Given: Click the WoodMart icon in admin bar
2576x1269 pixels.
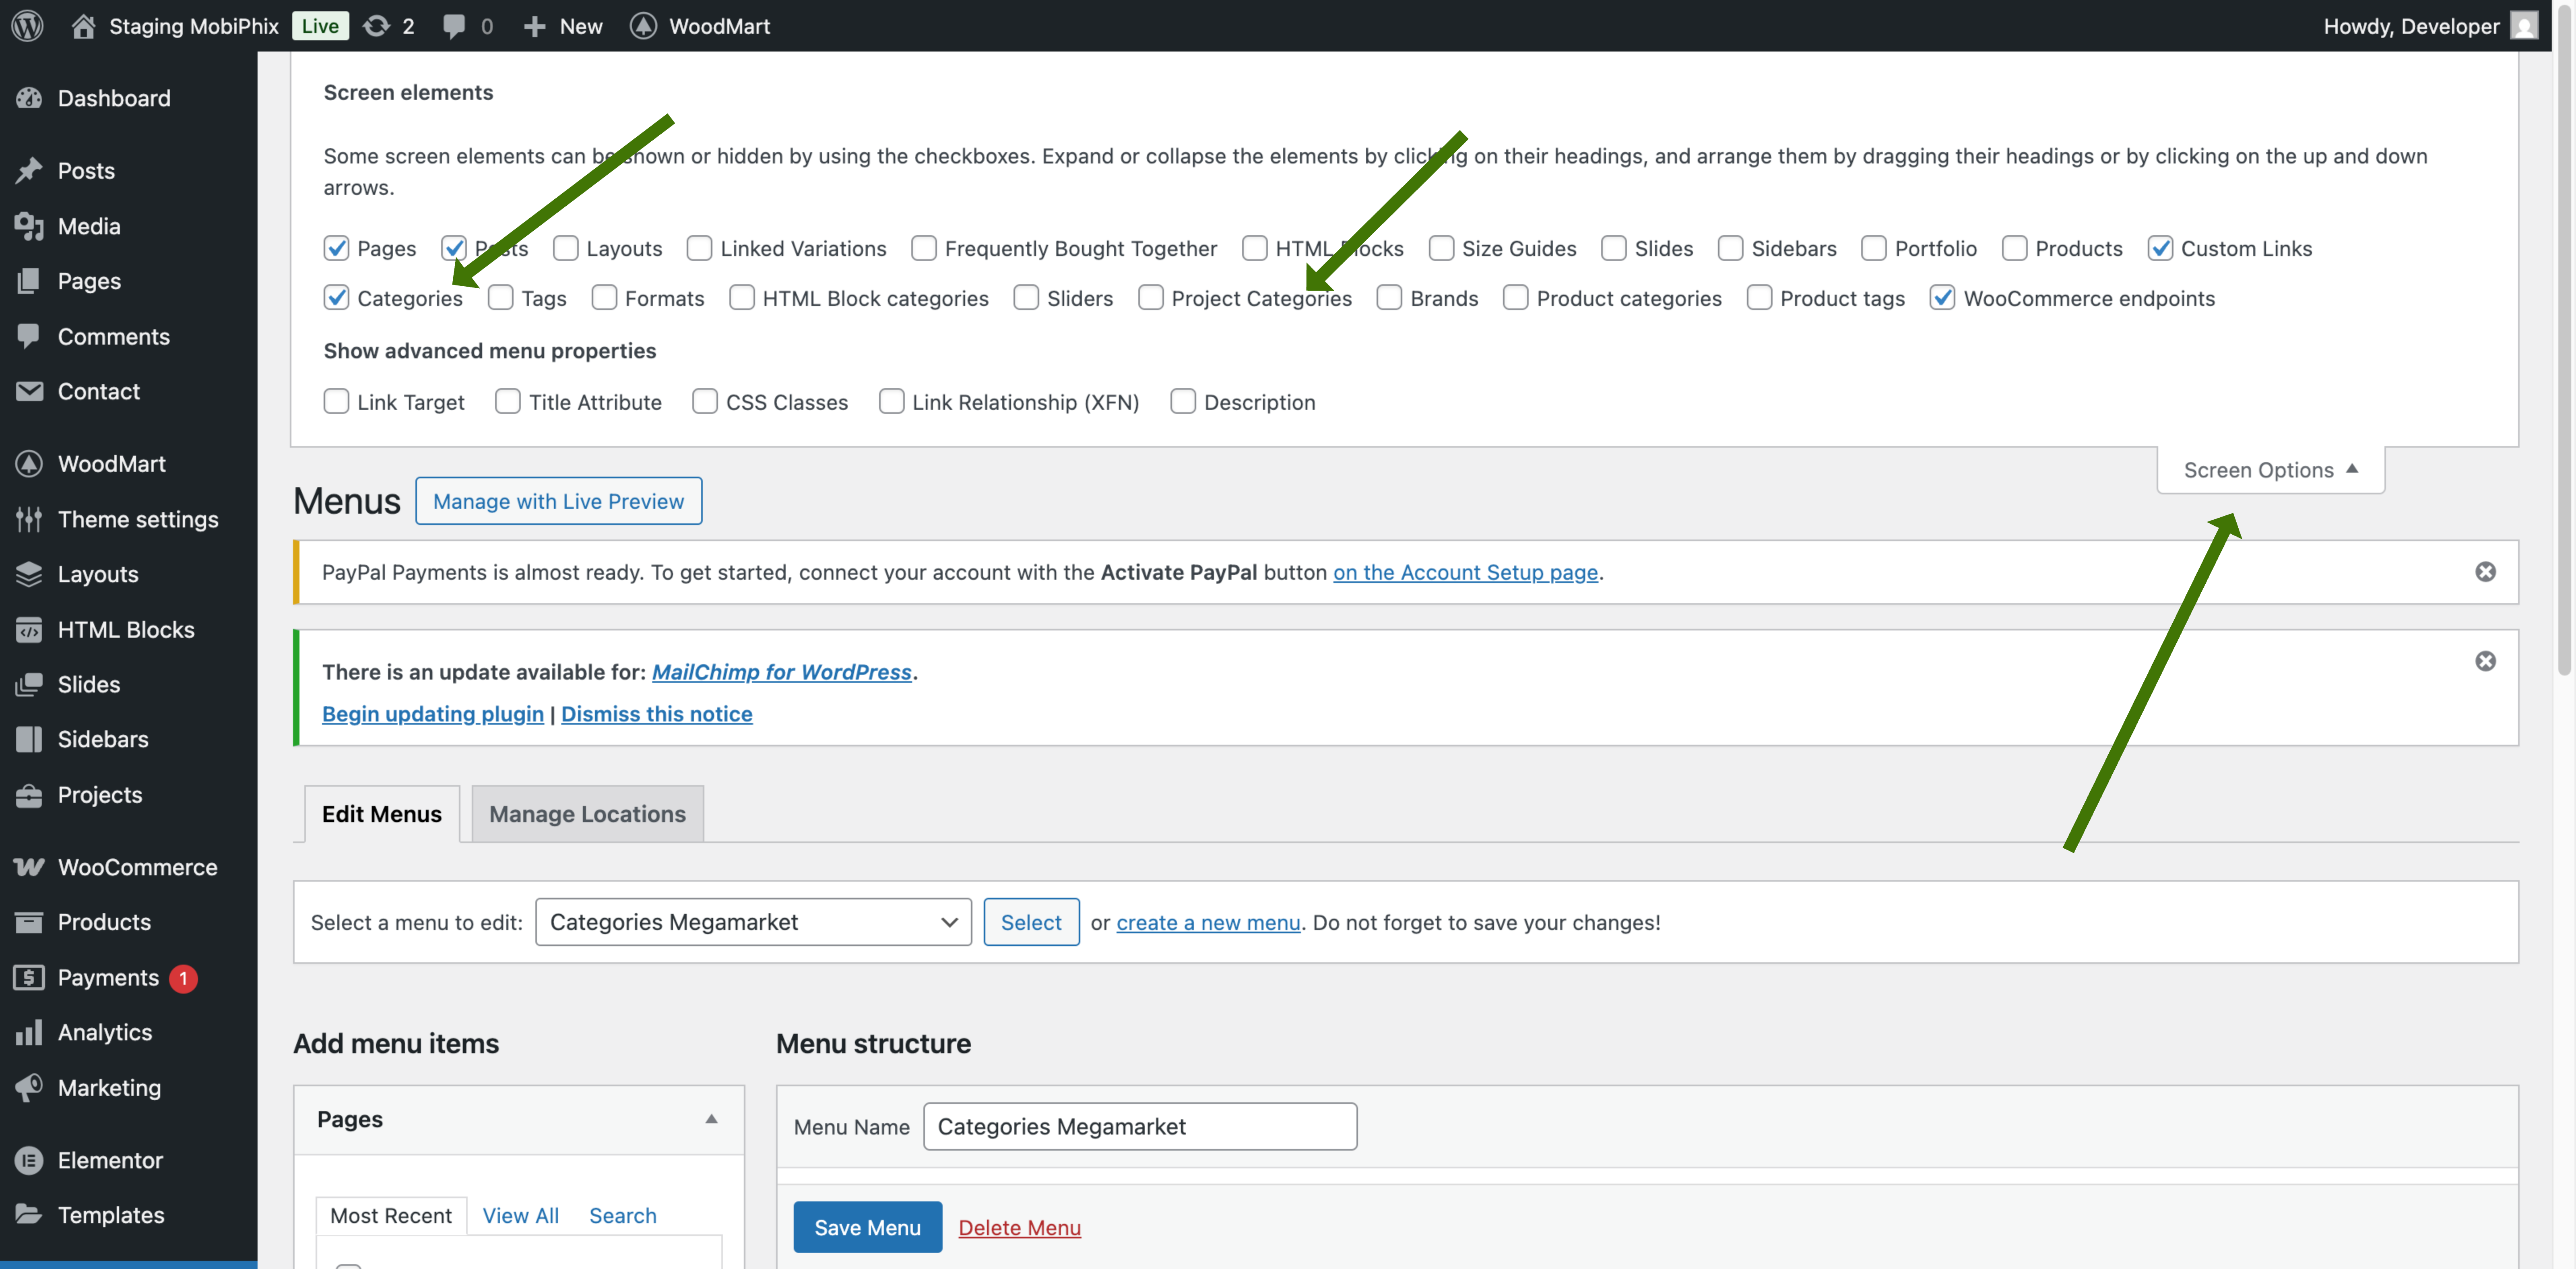Looking at the screenshot, I should click(643, 26).
